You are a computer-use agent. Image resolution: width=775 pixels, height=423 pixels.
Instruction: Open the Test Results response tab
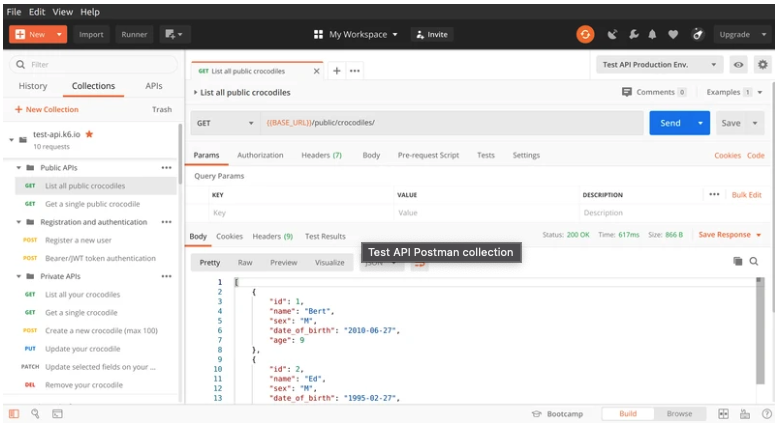tap(325, 236)
